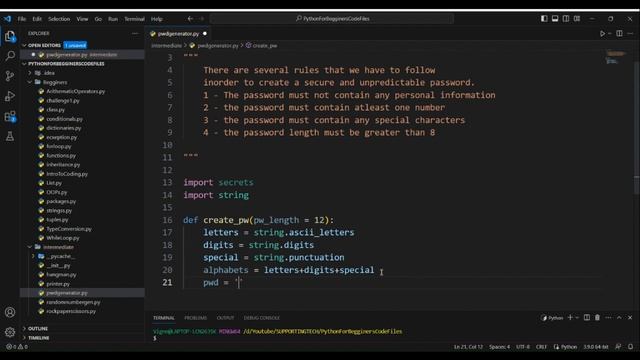
Task: Open the Extensions view
Action: pyautogui.click(x=10, y=116)
